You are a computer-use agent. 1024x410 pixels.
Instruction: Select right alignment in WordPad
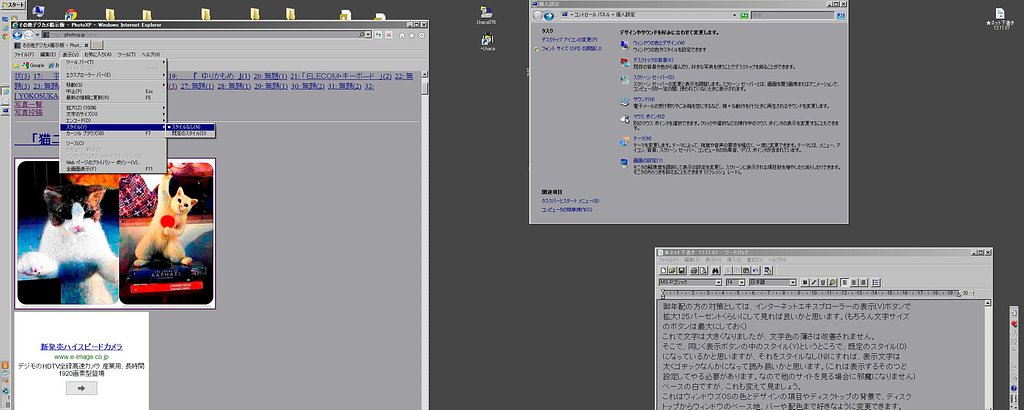tap(863, 283)
